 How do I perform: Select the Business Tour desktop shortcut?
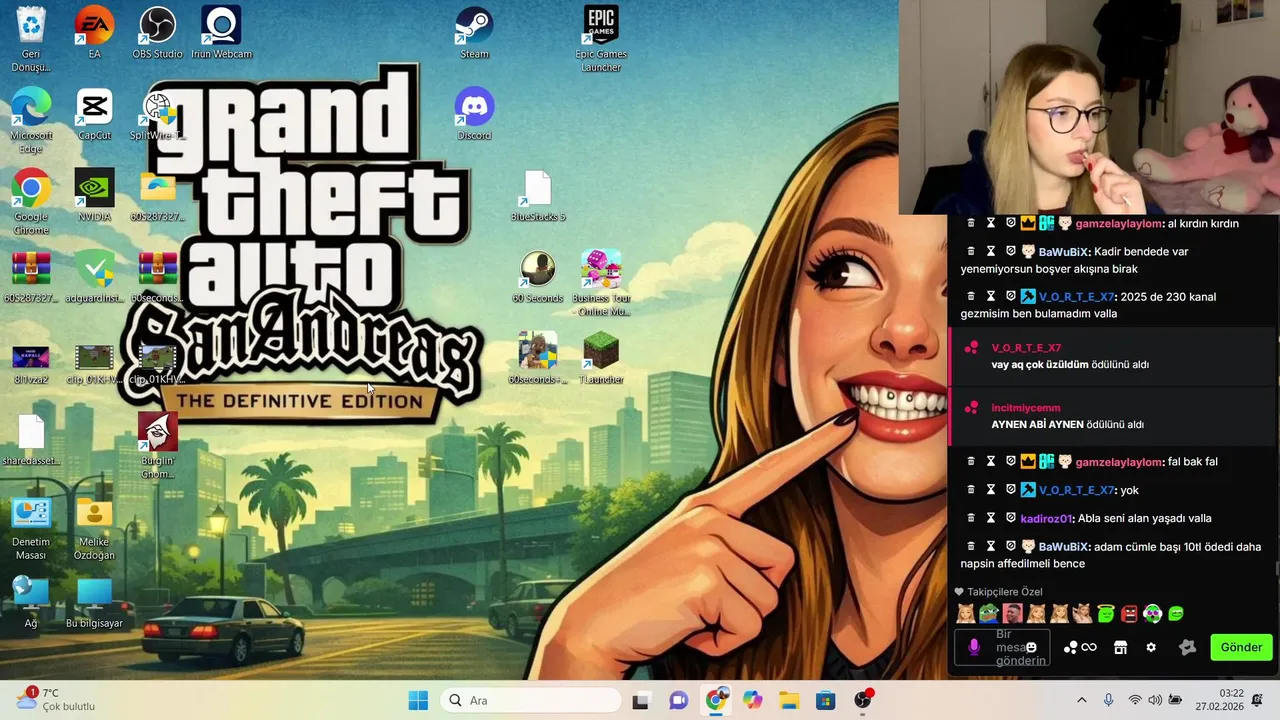(x=601, y=283)
